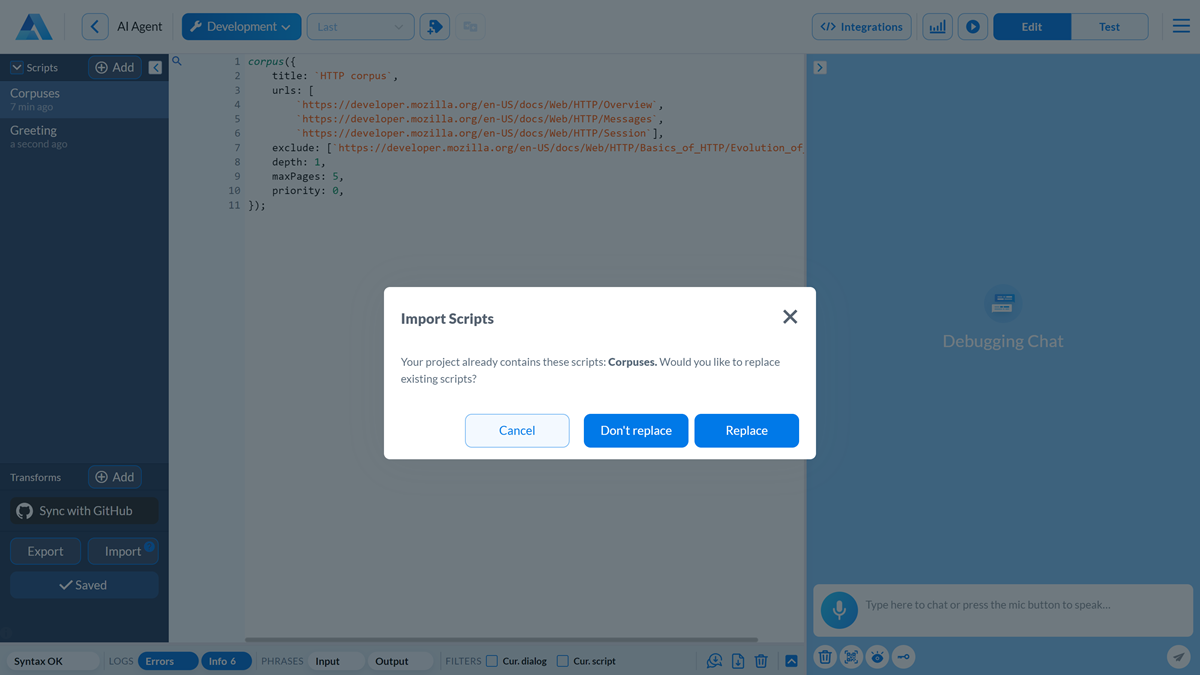1200x675 pixels.
Task: Expand the Last version dropdown
Action: pos(360,26)
